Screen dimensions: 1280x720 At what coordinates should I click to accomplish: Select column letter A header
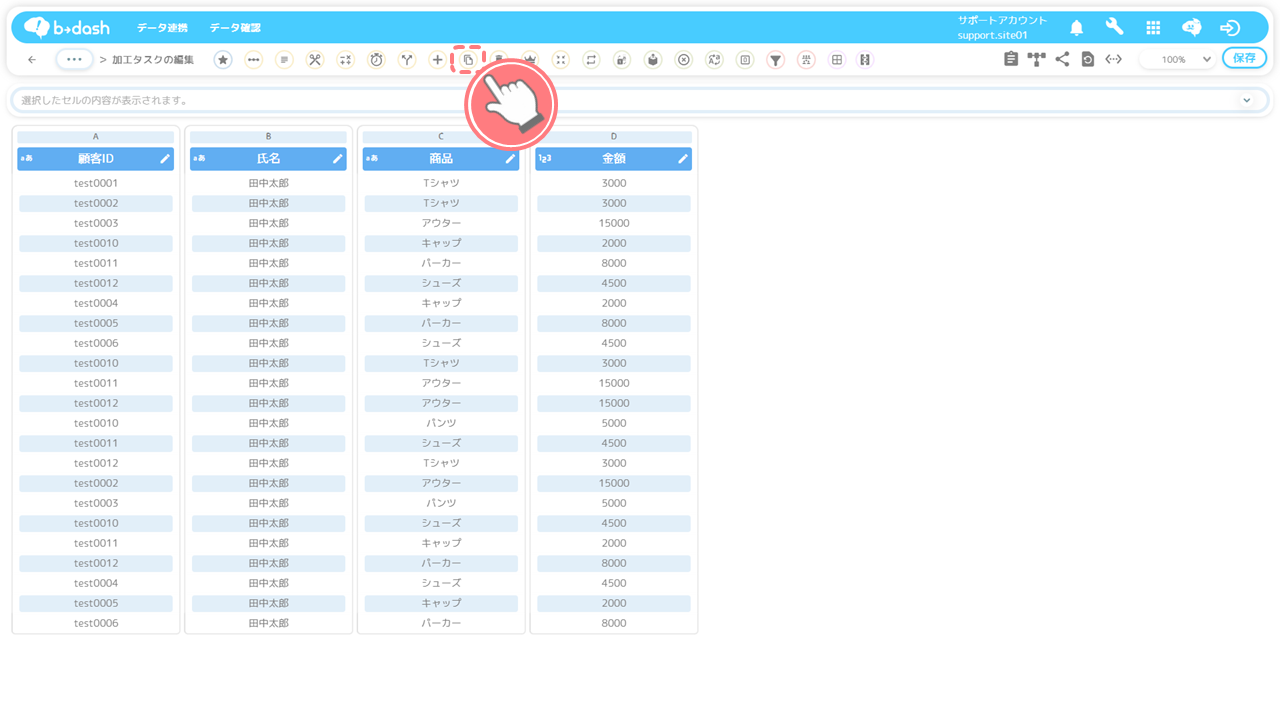point(96,137)
